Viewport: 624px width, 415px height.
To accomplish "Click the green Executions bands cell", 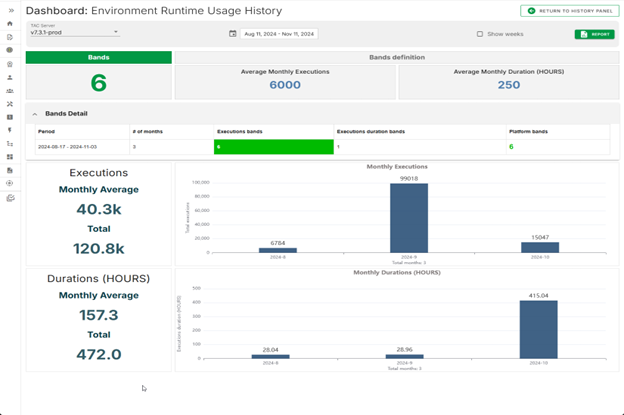I will [272, 147].
